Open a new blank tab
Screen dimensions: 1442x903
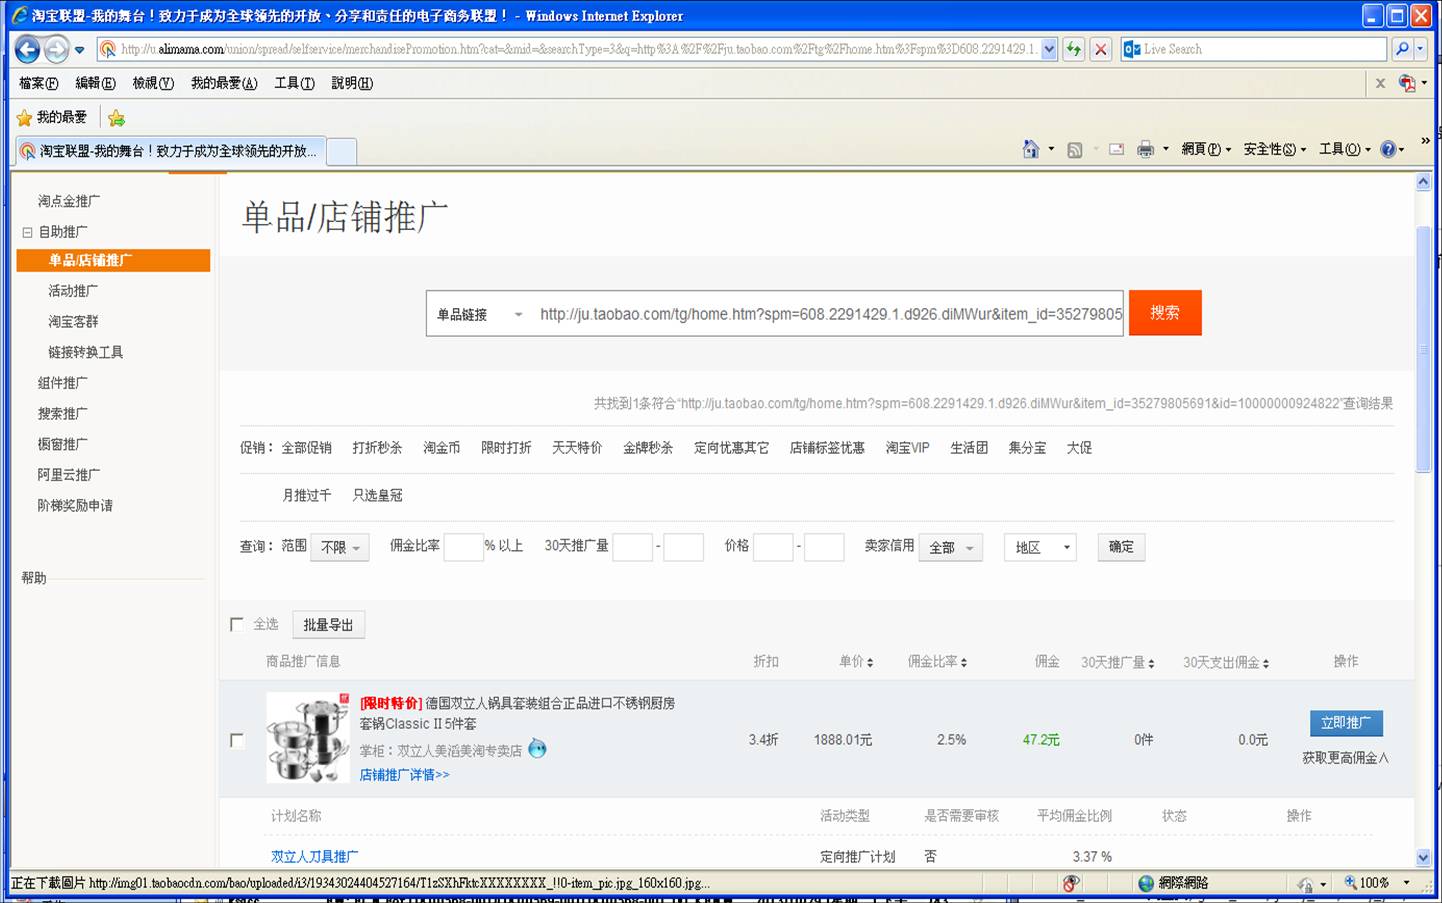coord(341,151)
